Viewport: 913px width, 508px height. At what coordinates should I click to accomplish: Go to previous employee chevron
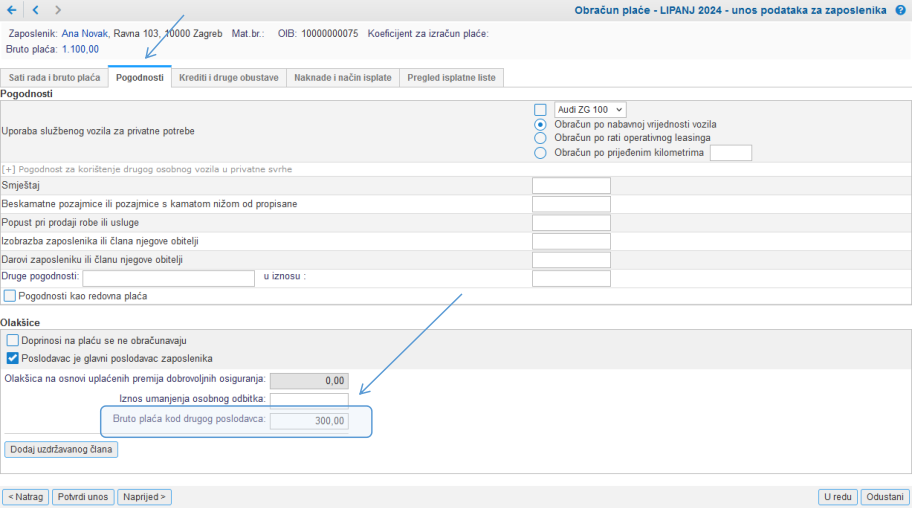36,10
